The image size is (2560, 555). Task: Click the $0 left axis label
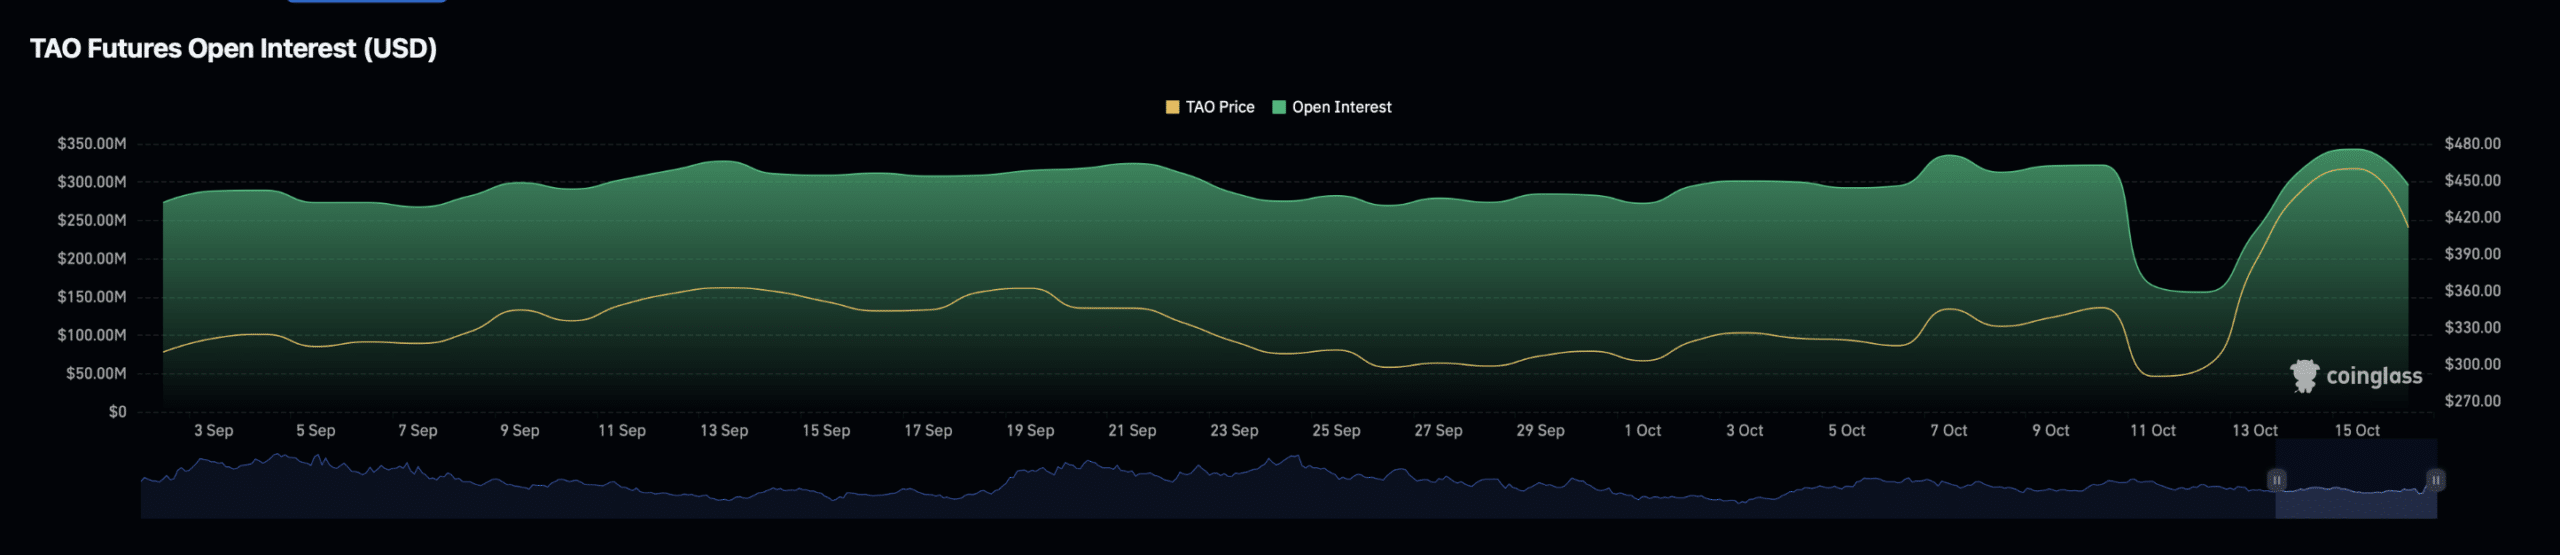tap(117, 412)
